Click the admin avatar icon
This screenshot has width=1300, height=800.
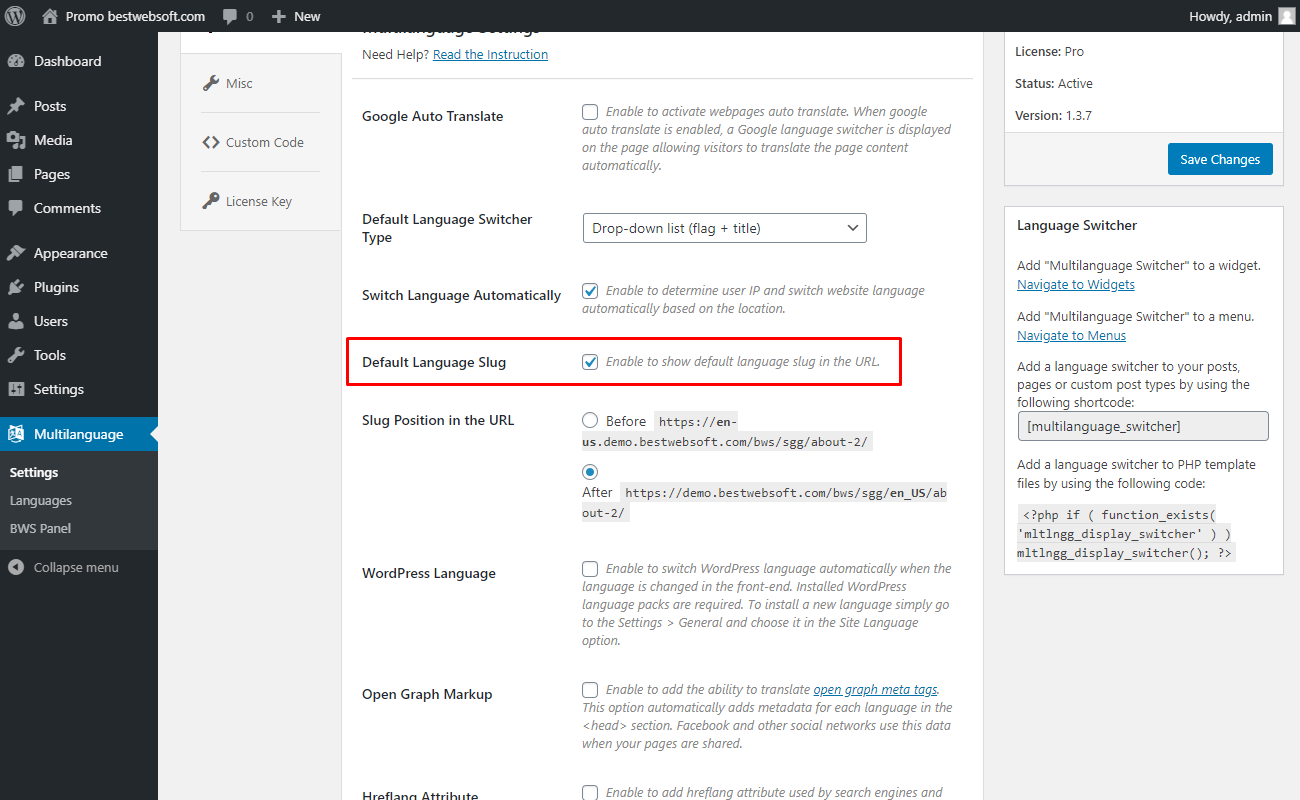tap(1286, 16)
